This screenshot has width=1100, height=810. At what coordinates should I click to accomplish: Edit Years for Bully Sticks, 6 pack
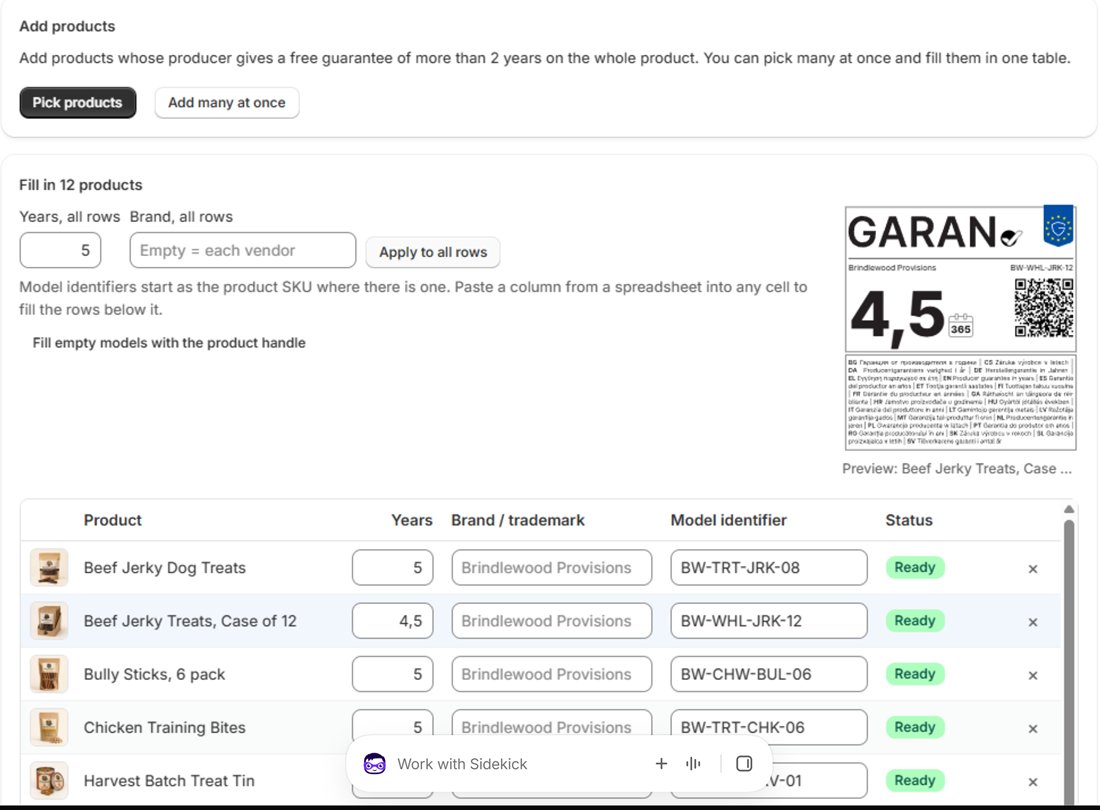[x=393, y=674]
